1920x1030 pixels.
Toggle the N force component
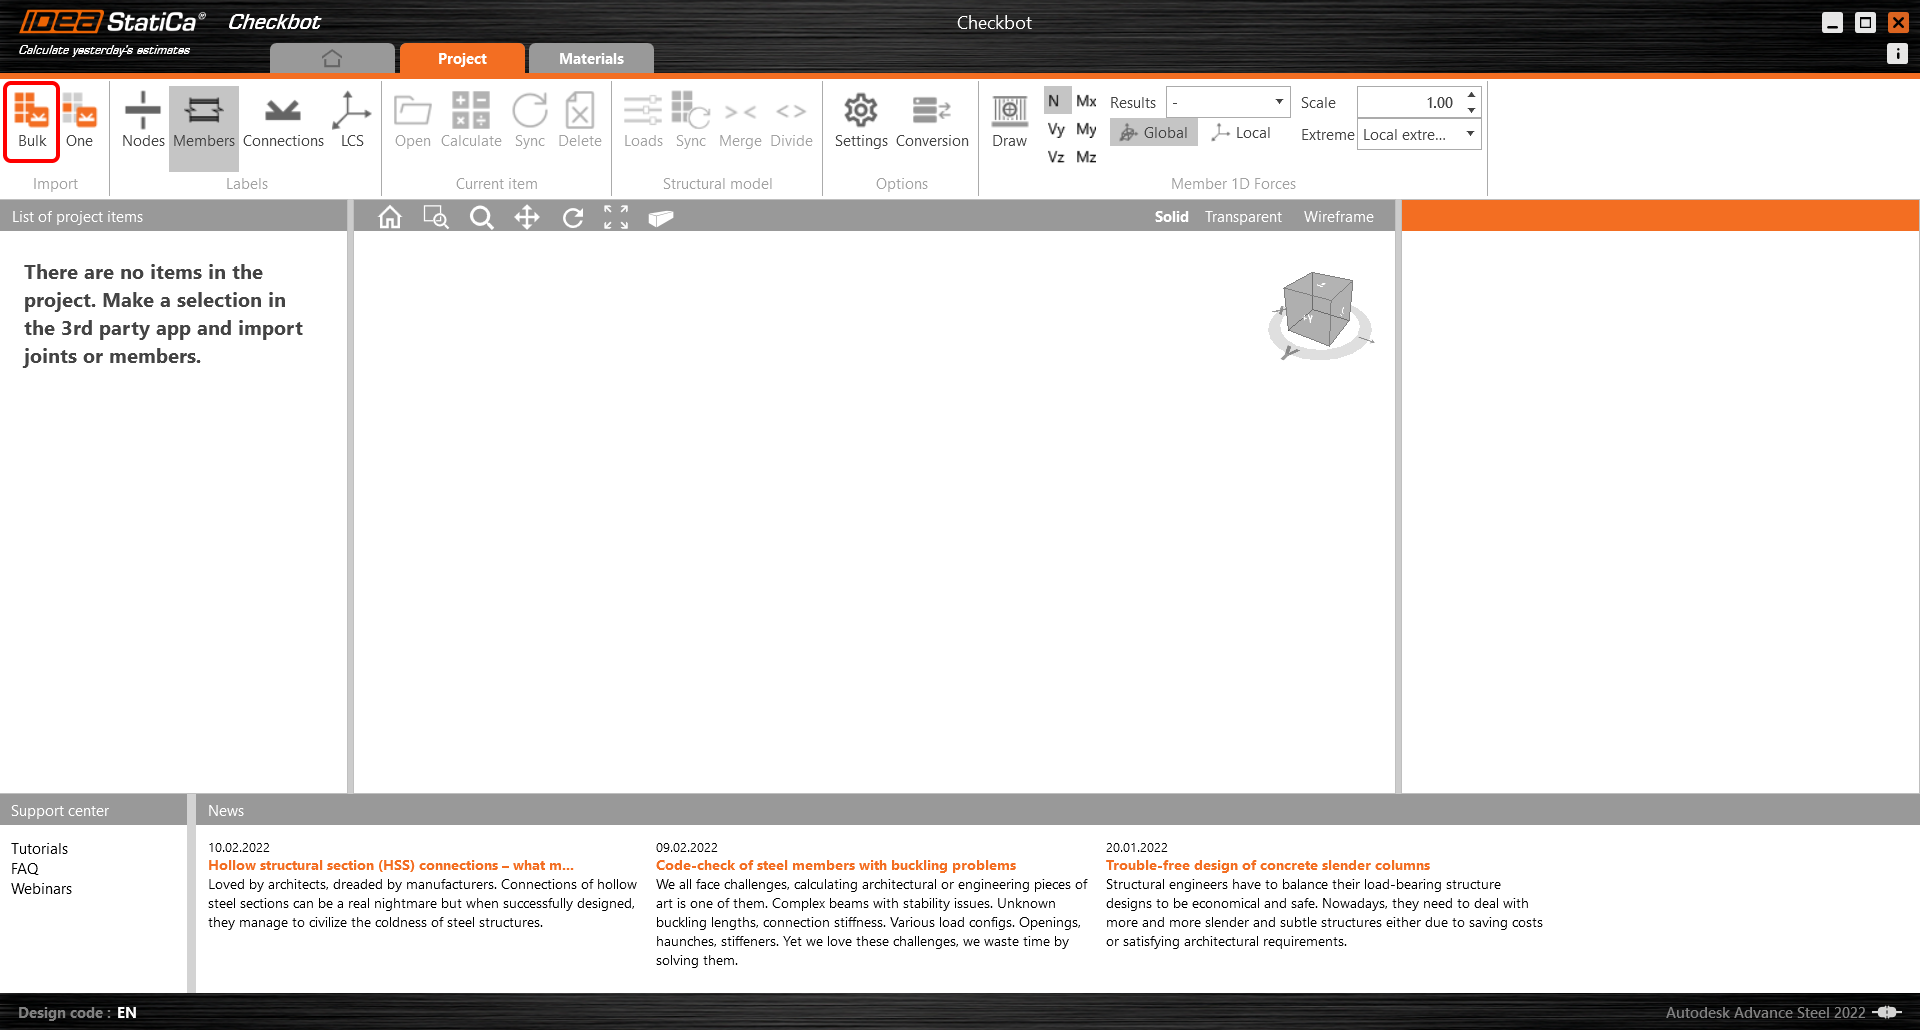(1054, 101)
